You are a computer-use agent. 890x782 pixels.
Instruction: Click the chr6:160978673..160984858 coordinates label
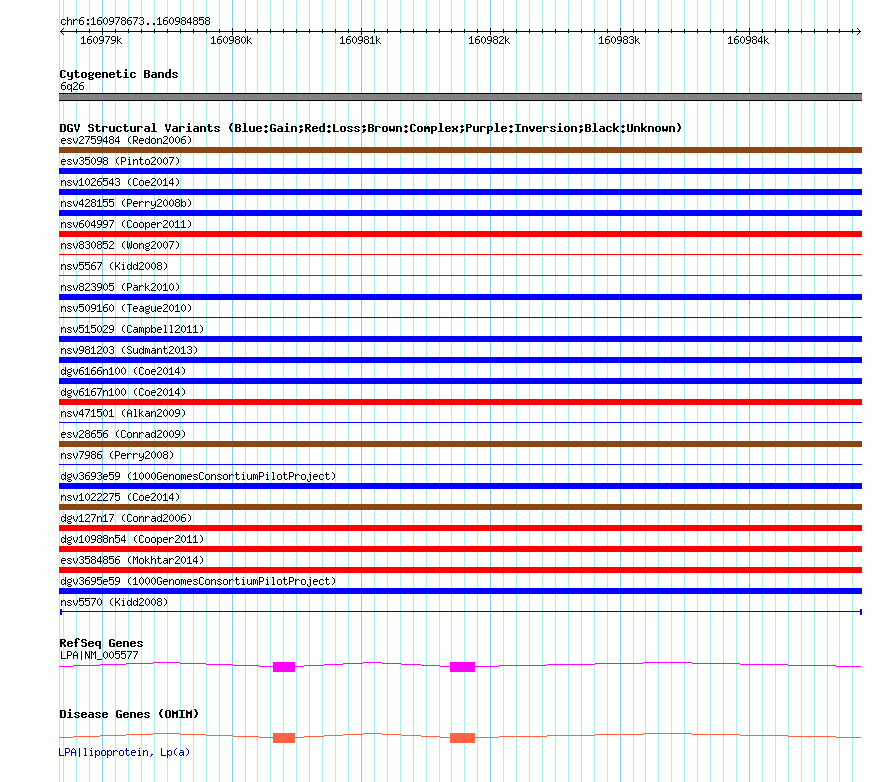click(135, 21)
